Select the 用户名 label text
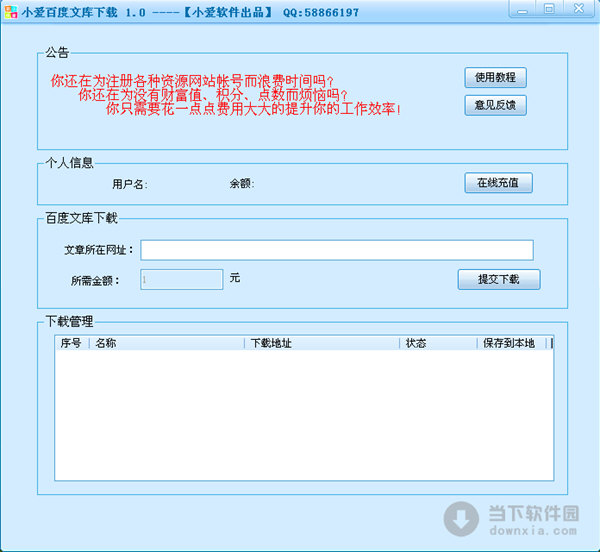The width and height of the screenshot is (600, 552). tap(130, 184)
